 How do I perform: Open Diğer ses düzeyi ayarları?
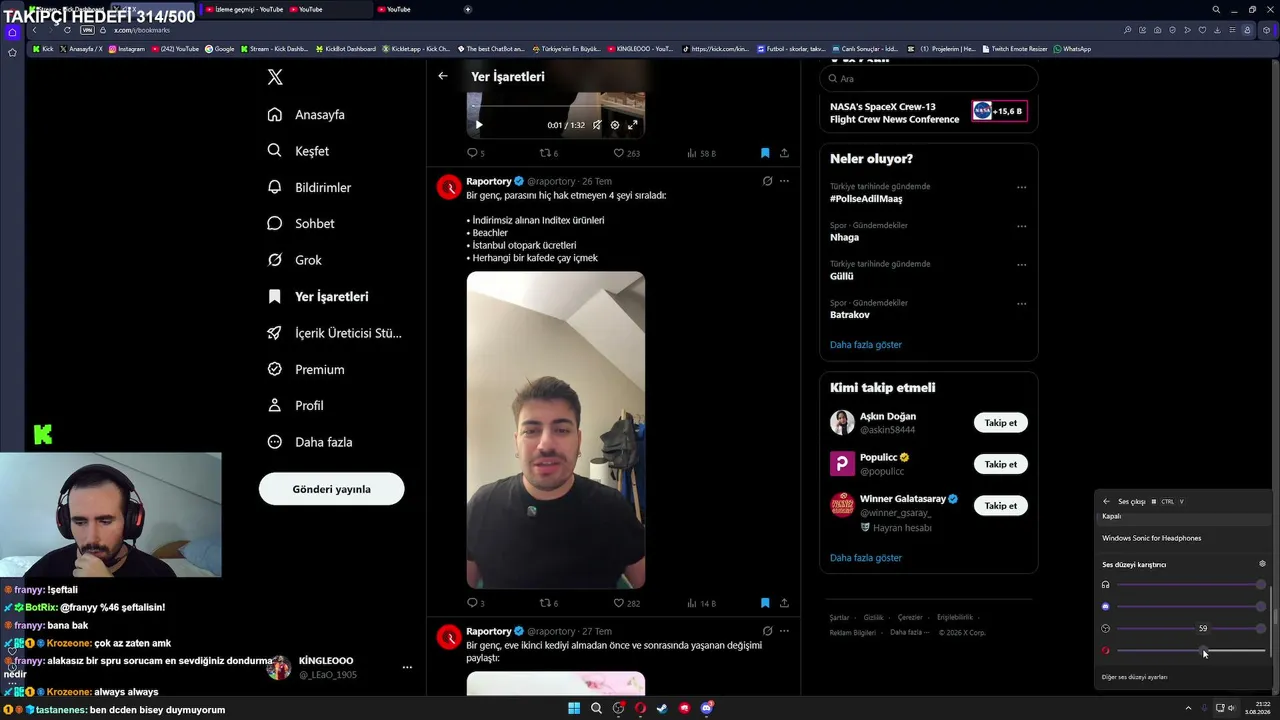[x=1134, y=677]
